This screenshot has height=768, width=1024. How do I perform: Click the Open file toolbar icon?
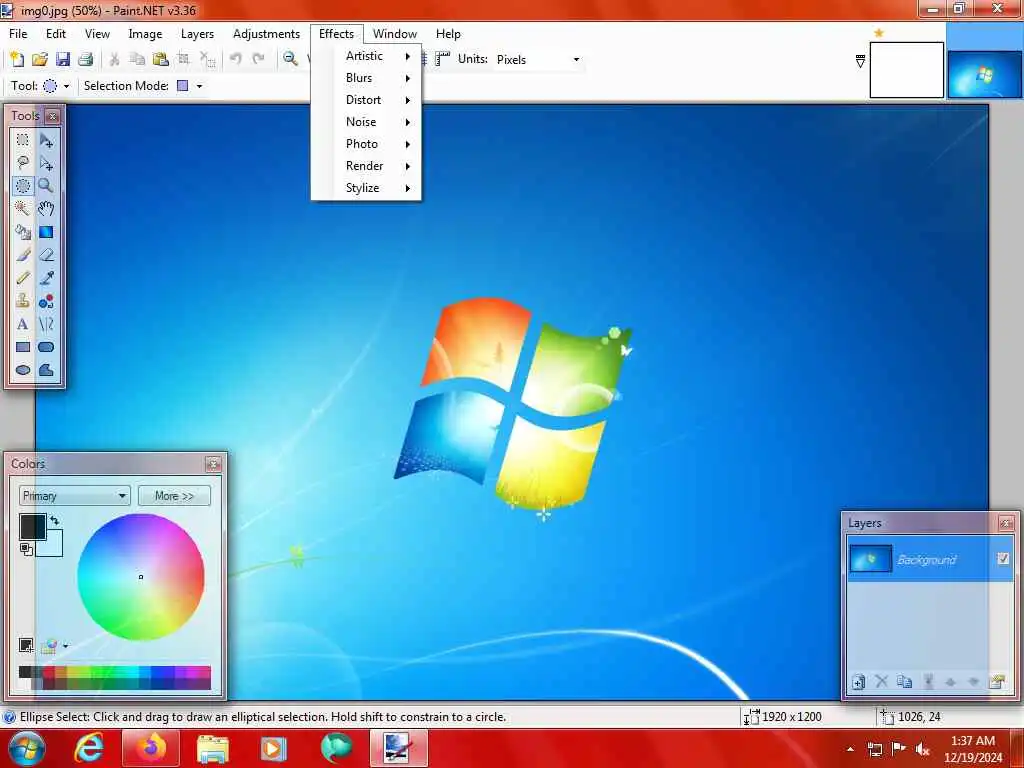click(x=40, y=59)
